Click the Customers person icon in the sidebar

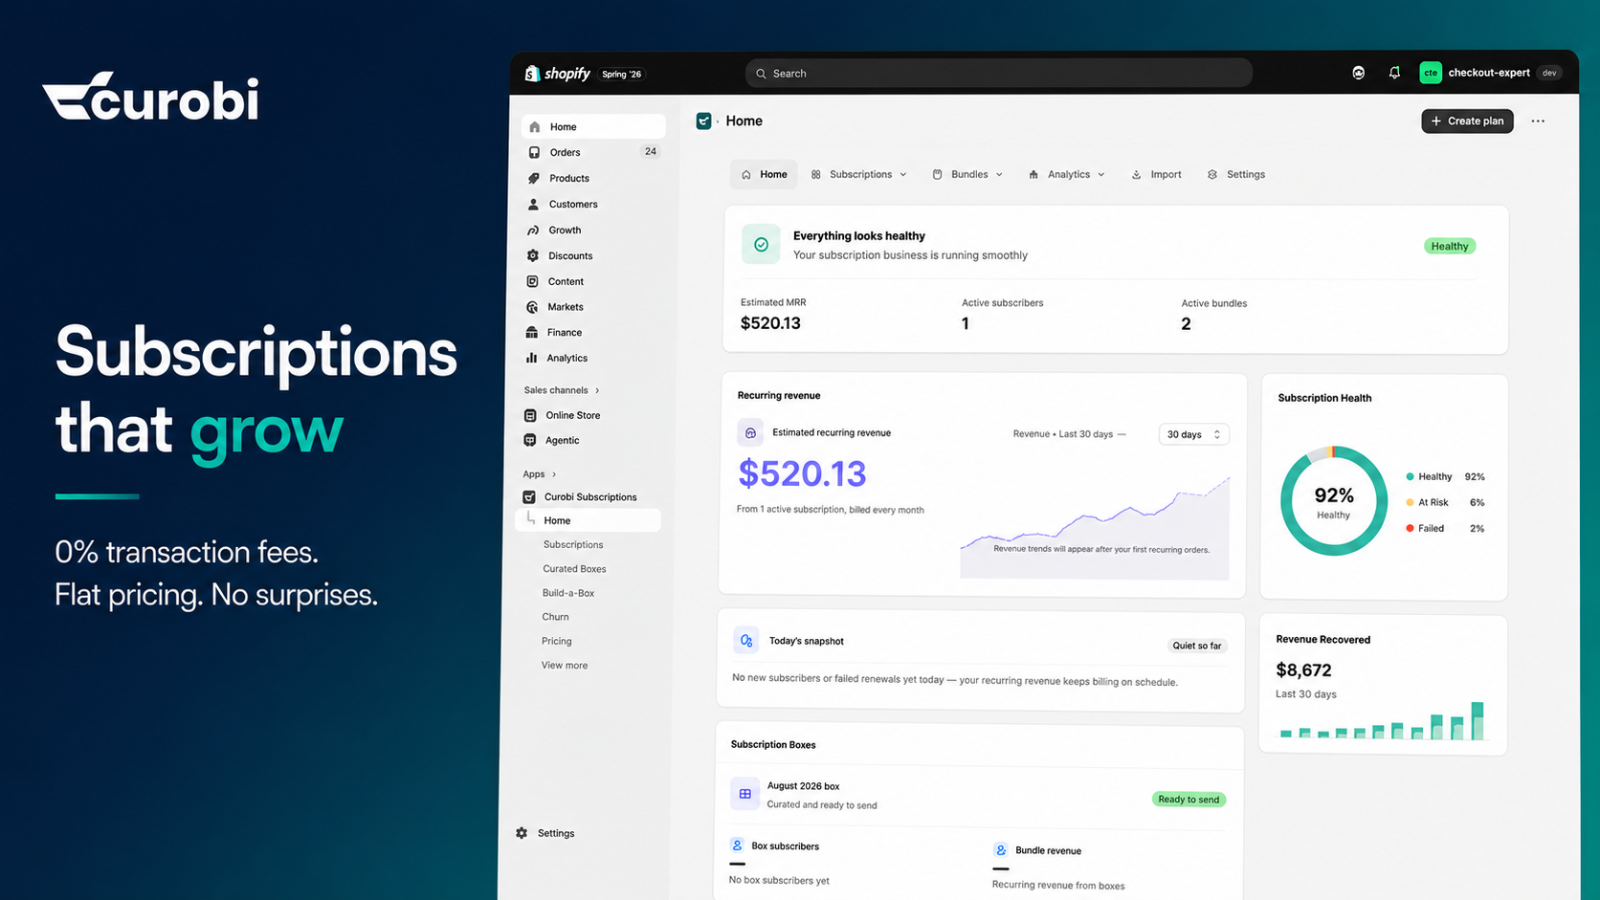pyautogui.click(x=533, y=204)
